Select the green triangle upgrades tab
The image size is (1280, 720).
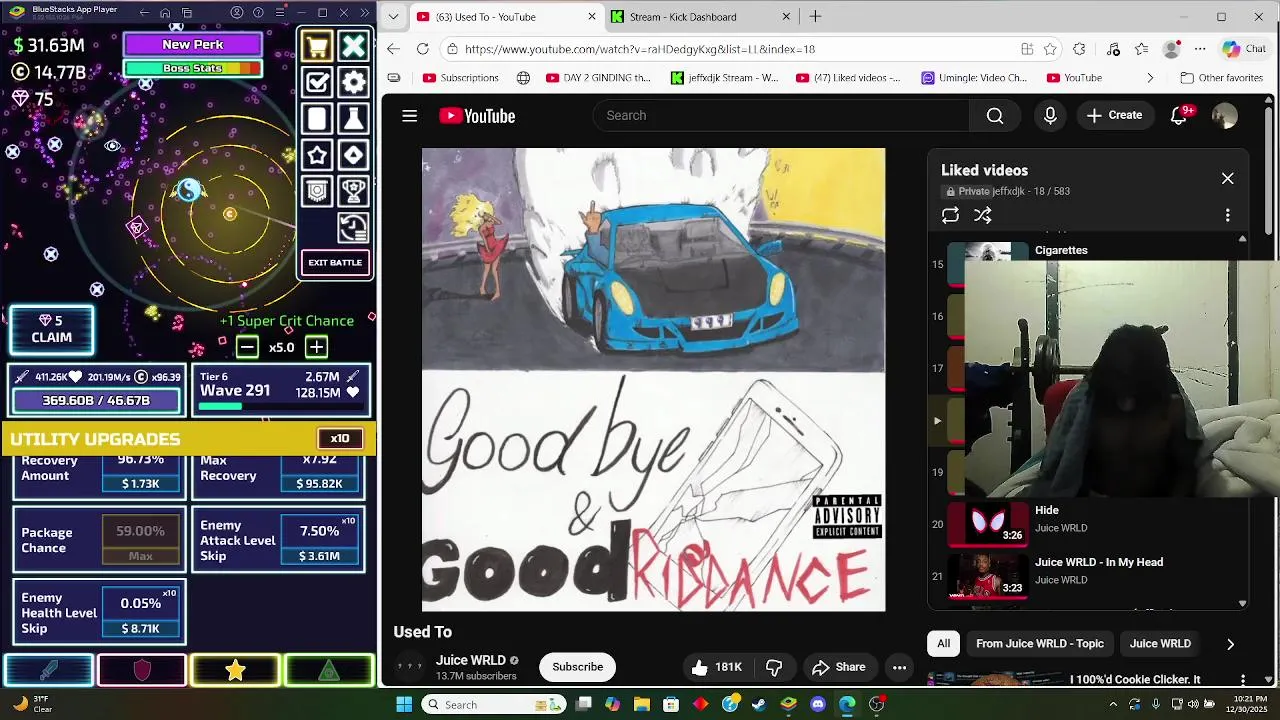(x=329, y=671)
